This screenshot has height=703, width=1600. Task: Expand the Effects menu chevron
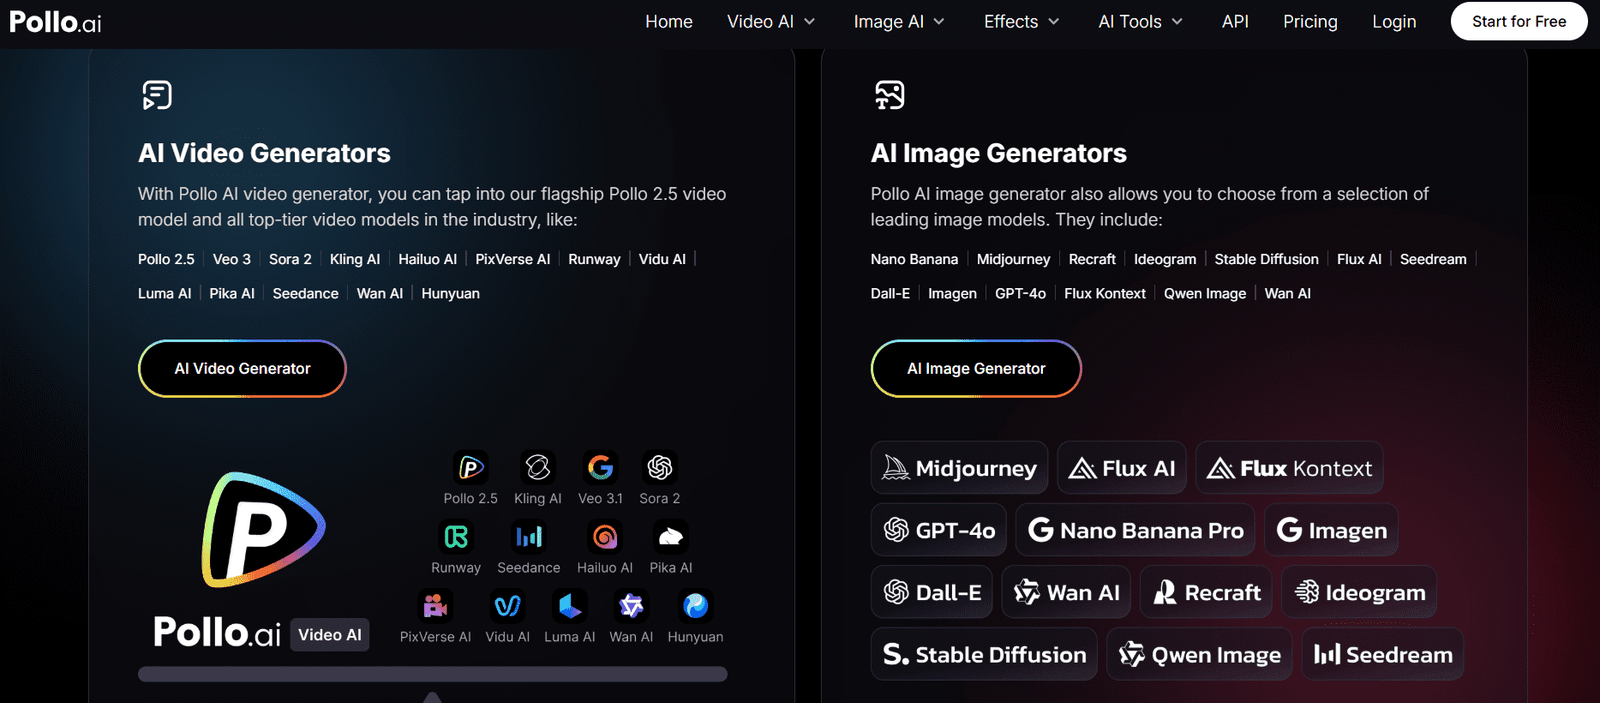[1053, 22]
